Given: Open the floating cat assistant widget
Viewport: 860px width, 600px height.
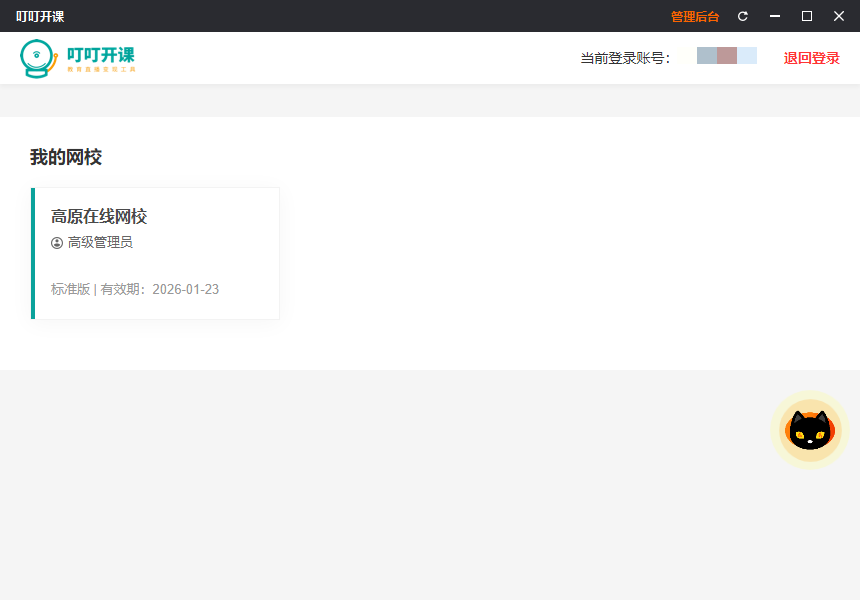Looking at the screenshot, I should pos(809,429).
